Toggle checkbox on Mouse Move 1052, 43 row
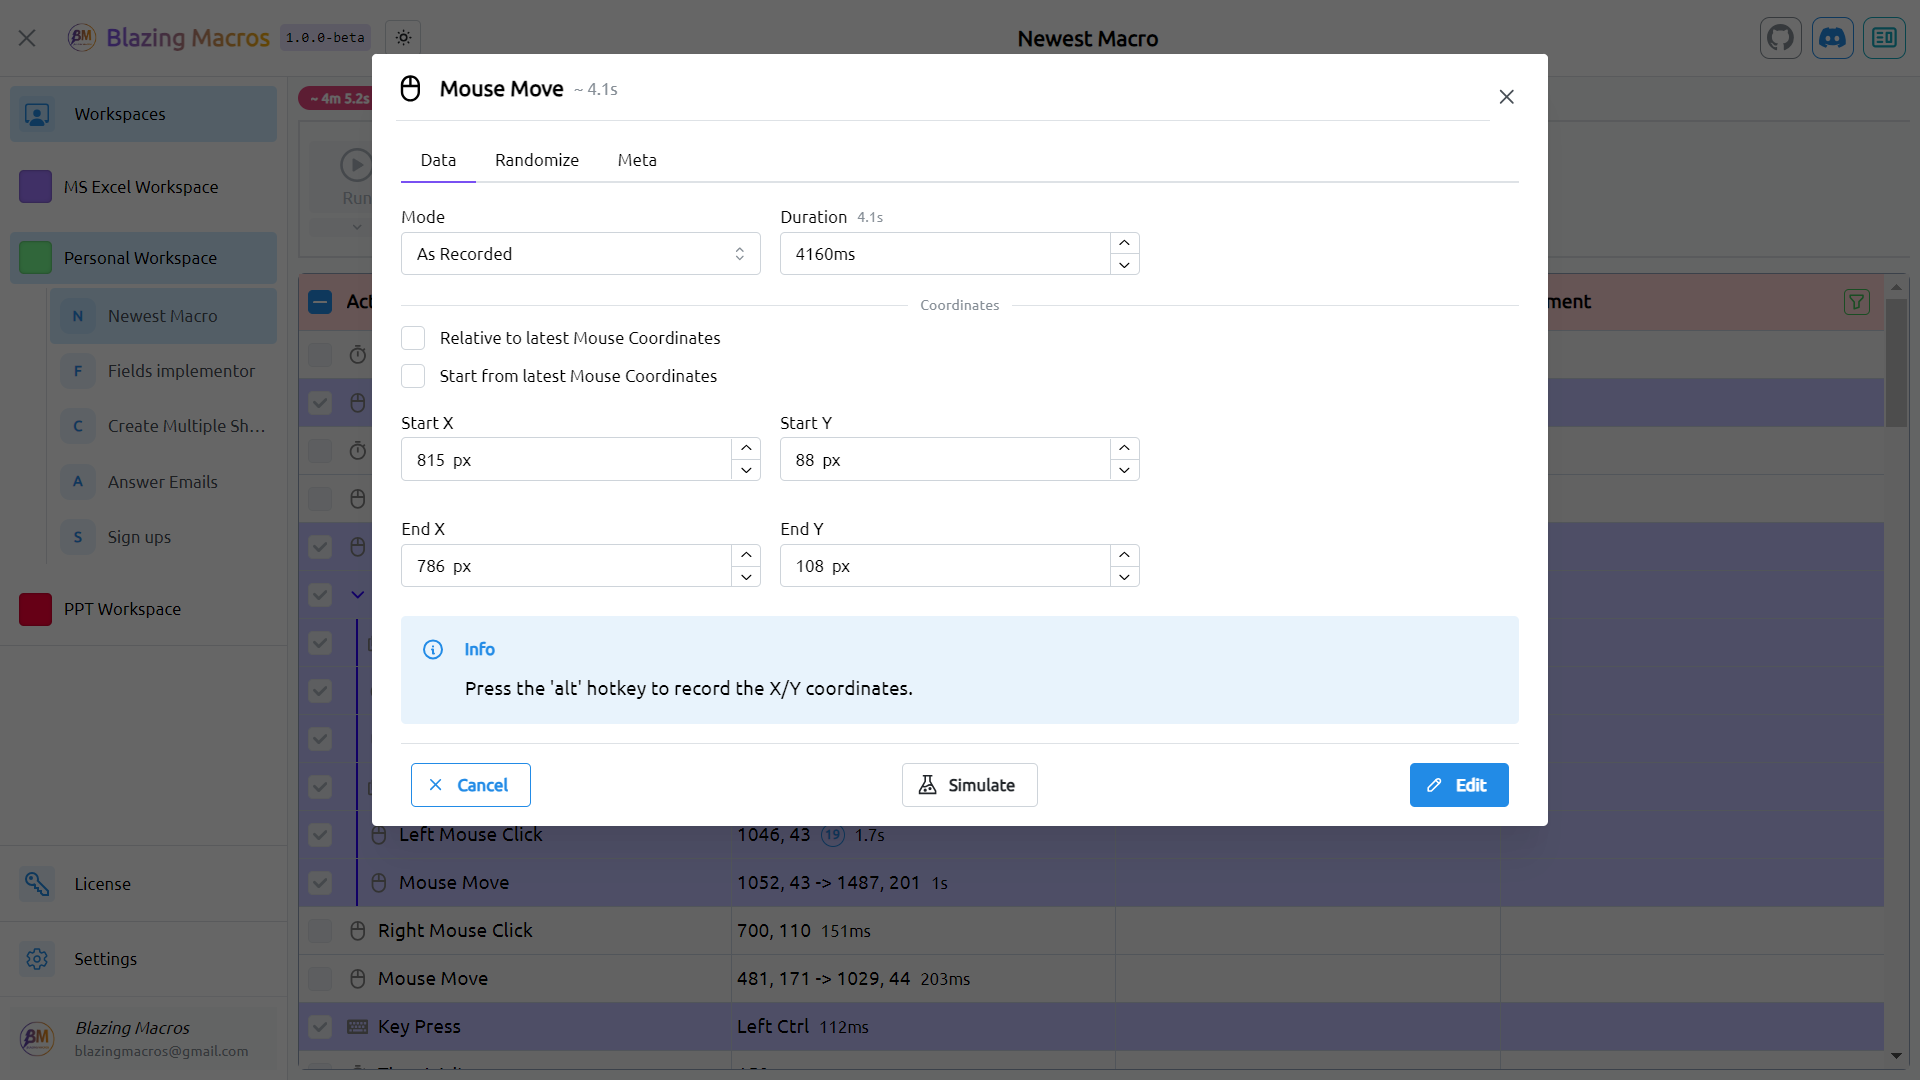This screenshot has height=1080, width=1920. (320, 883)
